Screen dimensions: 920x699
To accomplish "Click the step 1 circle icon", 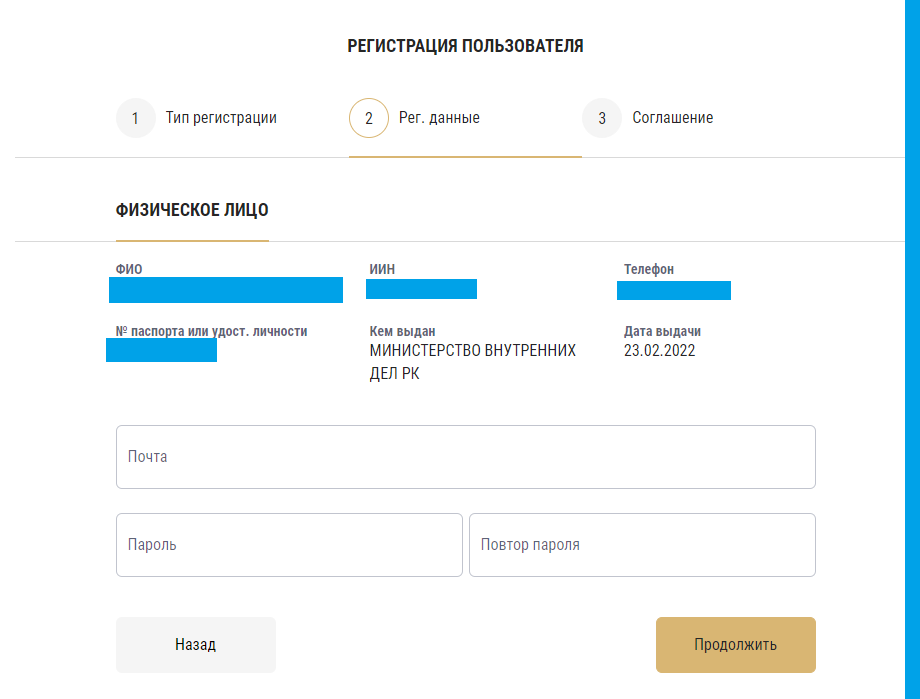I will coord(135,117).
